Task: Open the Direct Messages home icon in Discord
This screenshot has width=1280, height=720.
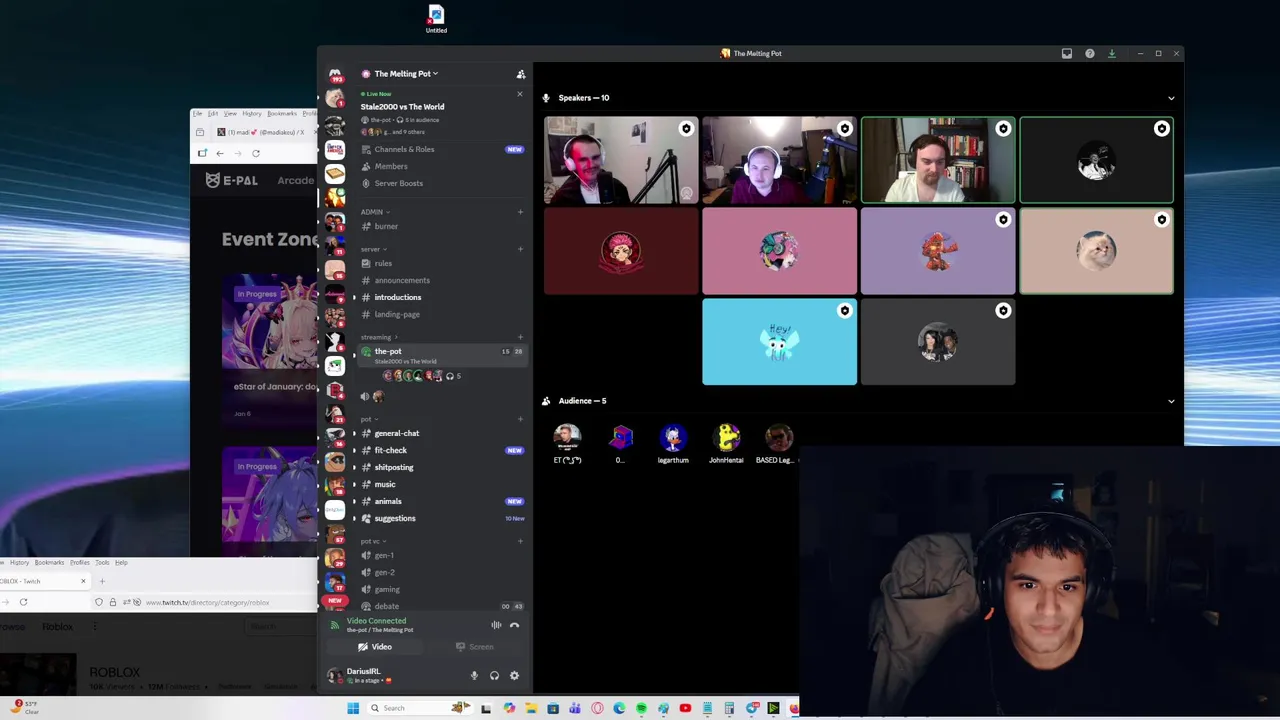Action: 335,75
